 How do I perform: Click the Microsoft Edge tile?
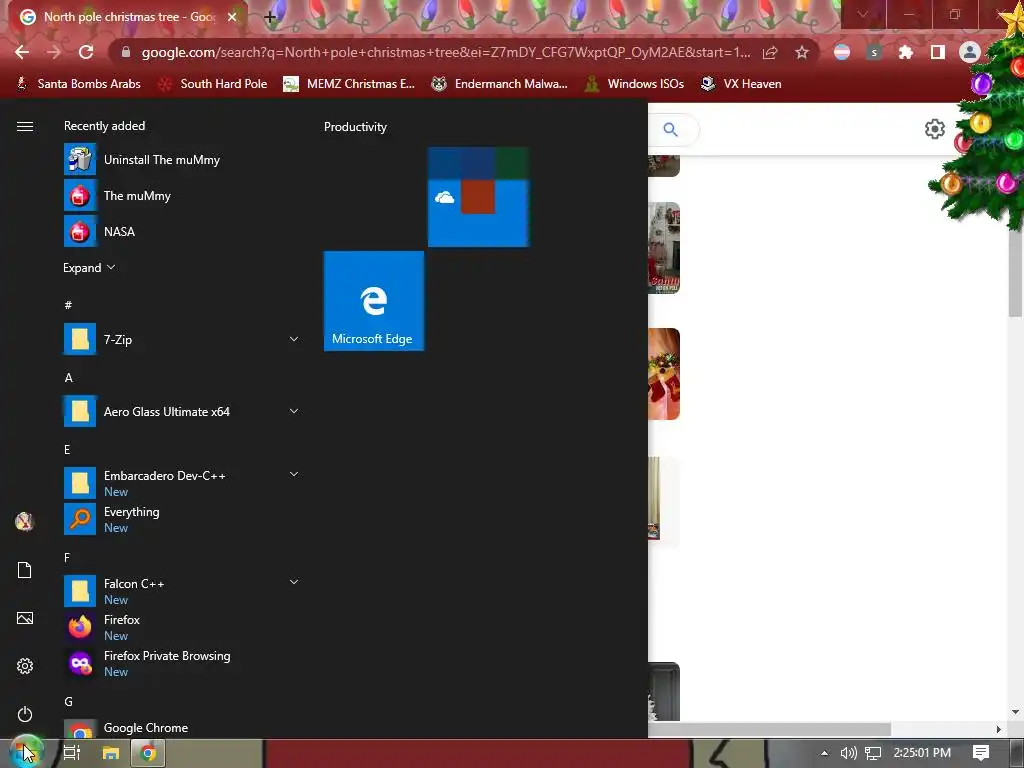click(x=374, y=301)
